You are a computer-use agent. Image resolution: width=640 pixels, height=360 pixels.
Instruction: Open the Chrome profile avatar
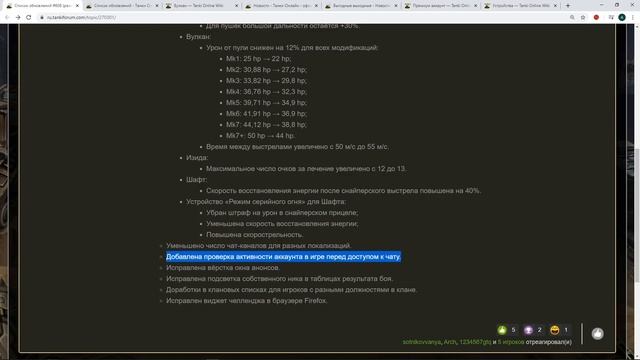pos(622,18)
